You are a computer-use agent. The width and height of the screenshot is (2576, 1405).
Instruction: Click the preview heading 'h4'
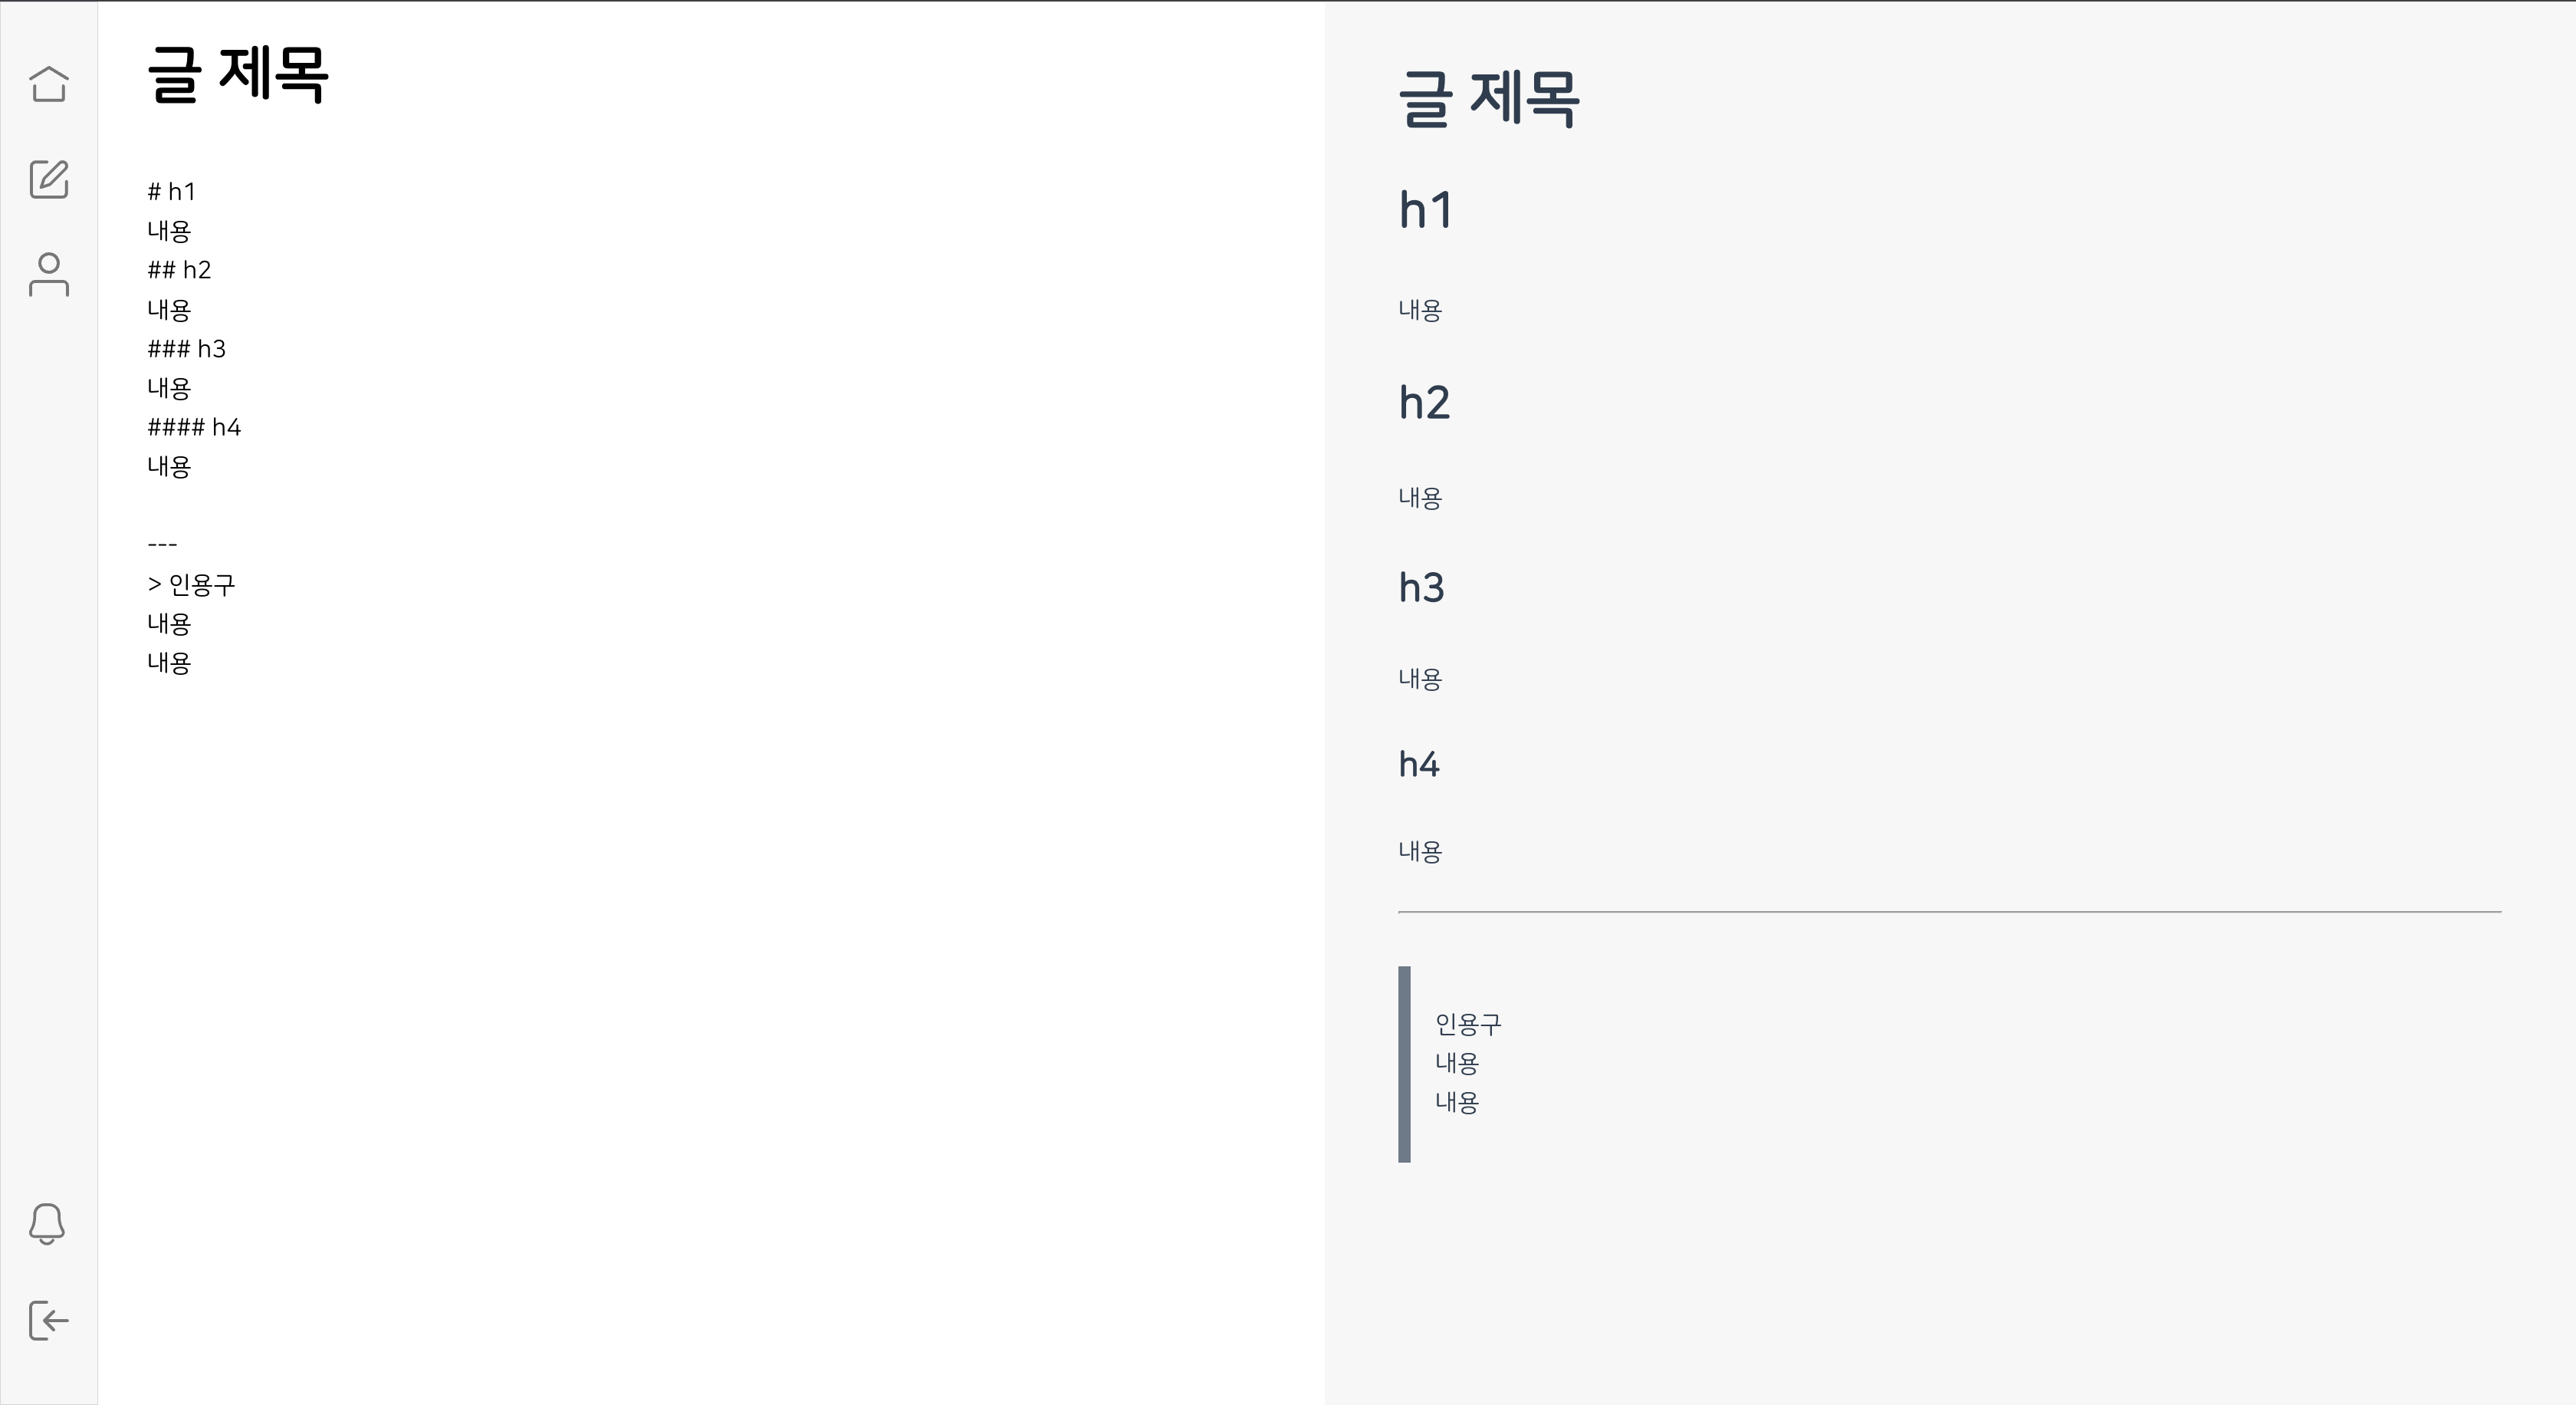pyautogui.click(x=1418, y=764)
